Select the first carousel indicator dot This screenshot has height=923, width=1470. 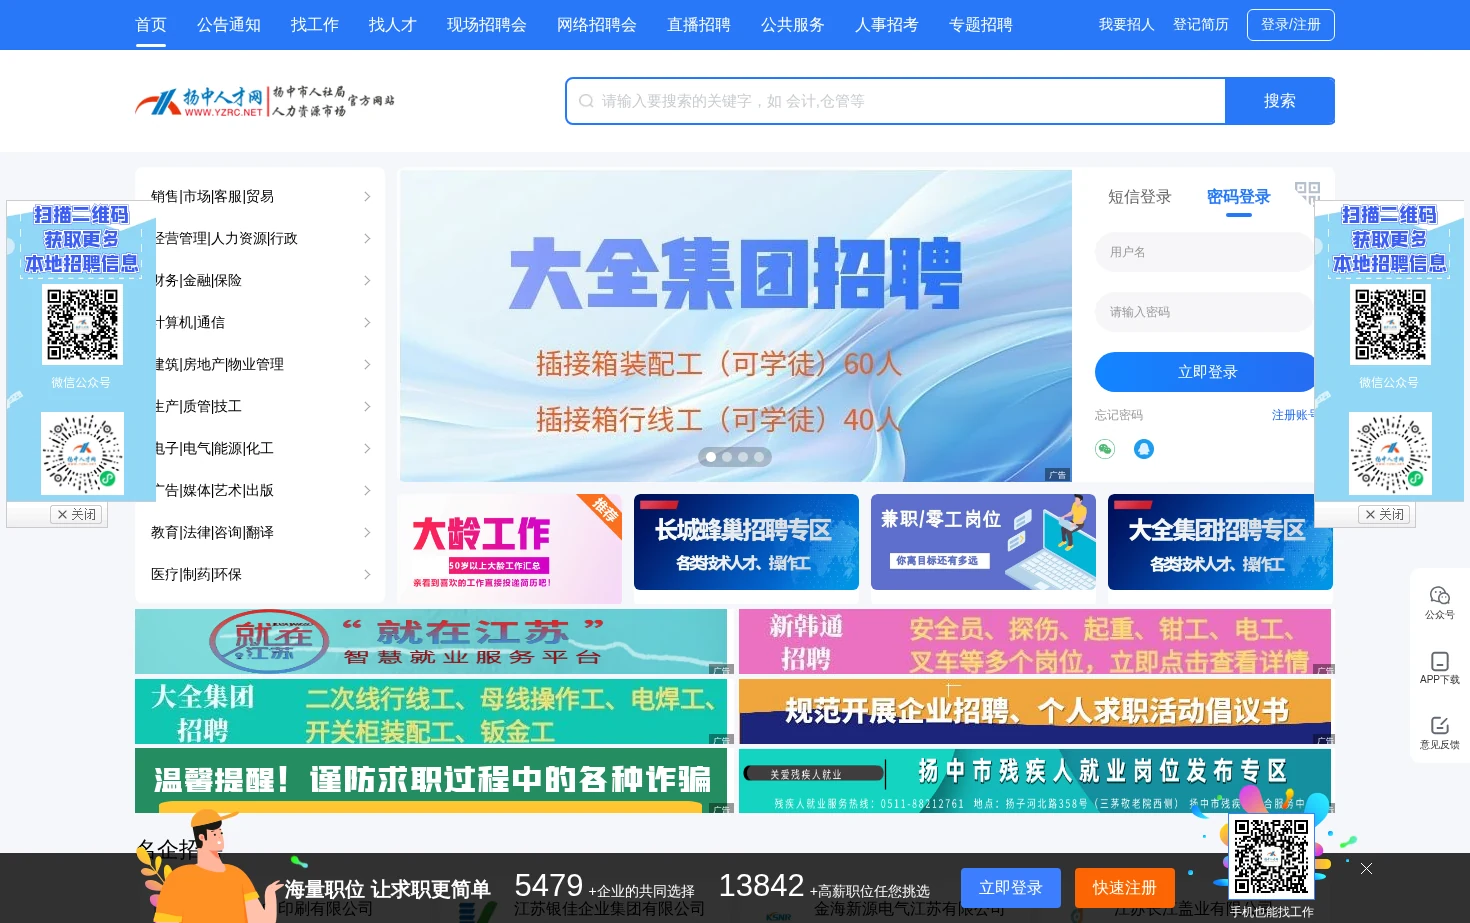click(x=711, y=457)
